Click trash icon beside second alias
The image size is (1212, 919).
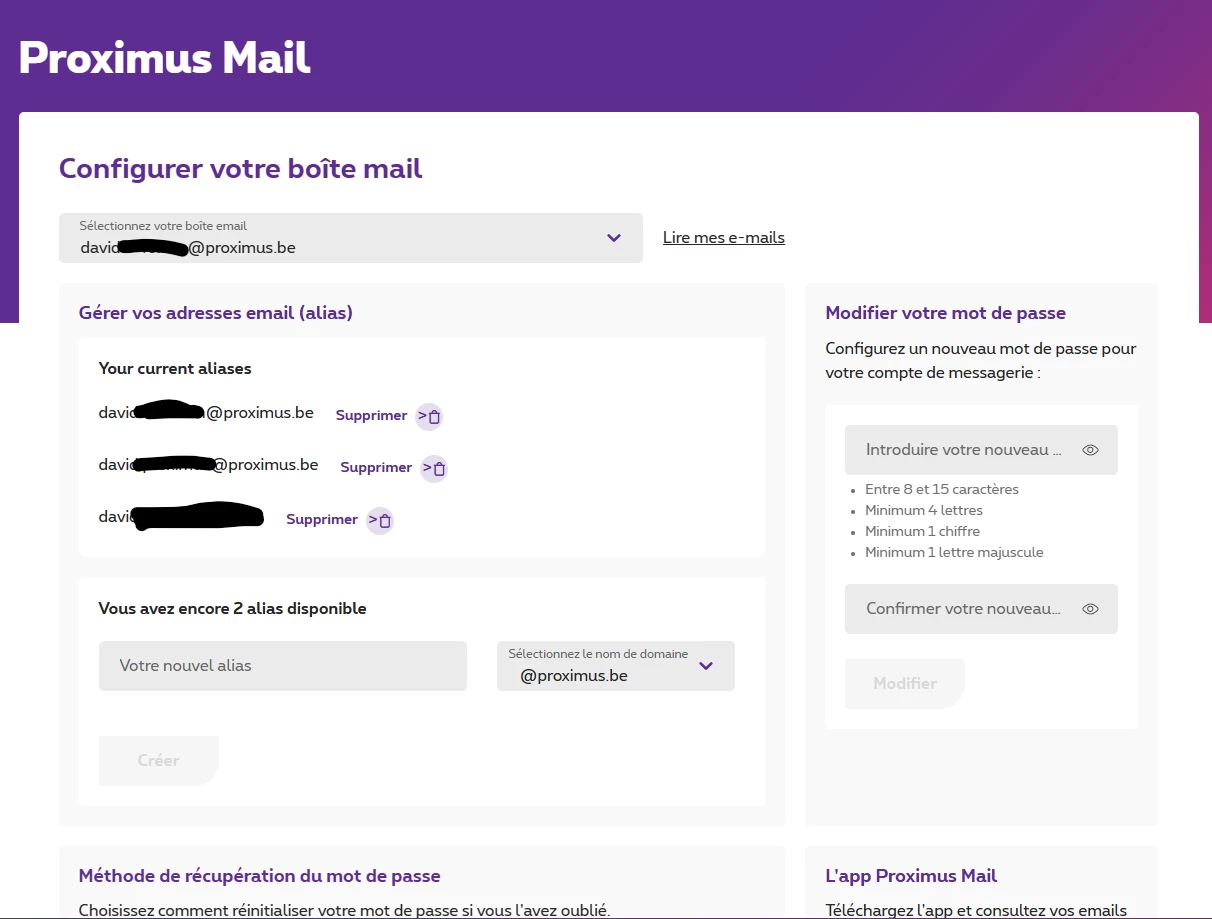434,468
